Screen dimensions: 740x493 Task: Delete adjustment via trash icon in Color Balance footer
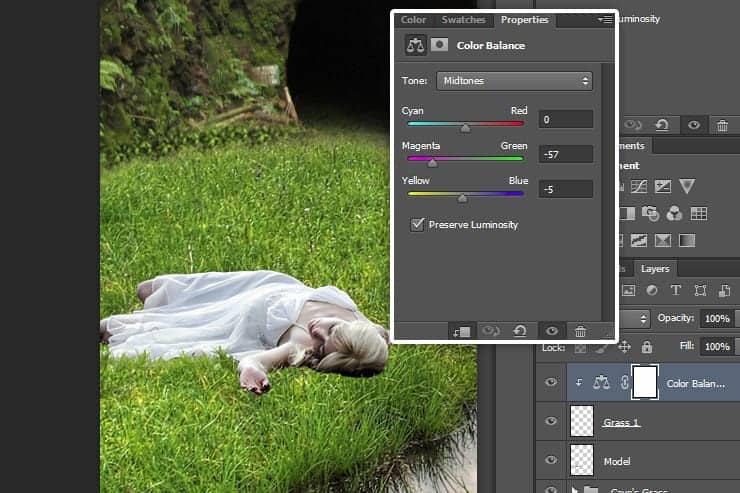[x=580, y=331]
